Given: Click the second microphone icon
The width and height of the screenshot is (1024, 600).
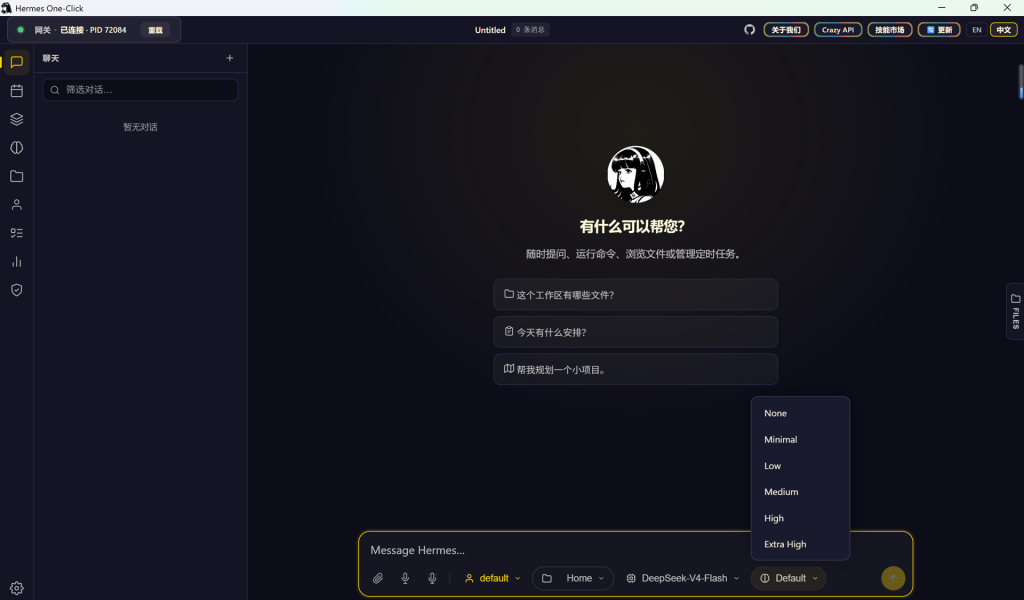Looking at the screenshot, I should (432, 578).
